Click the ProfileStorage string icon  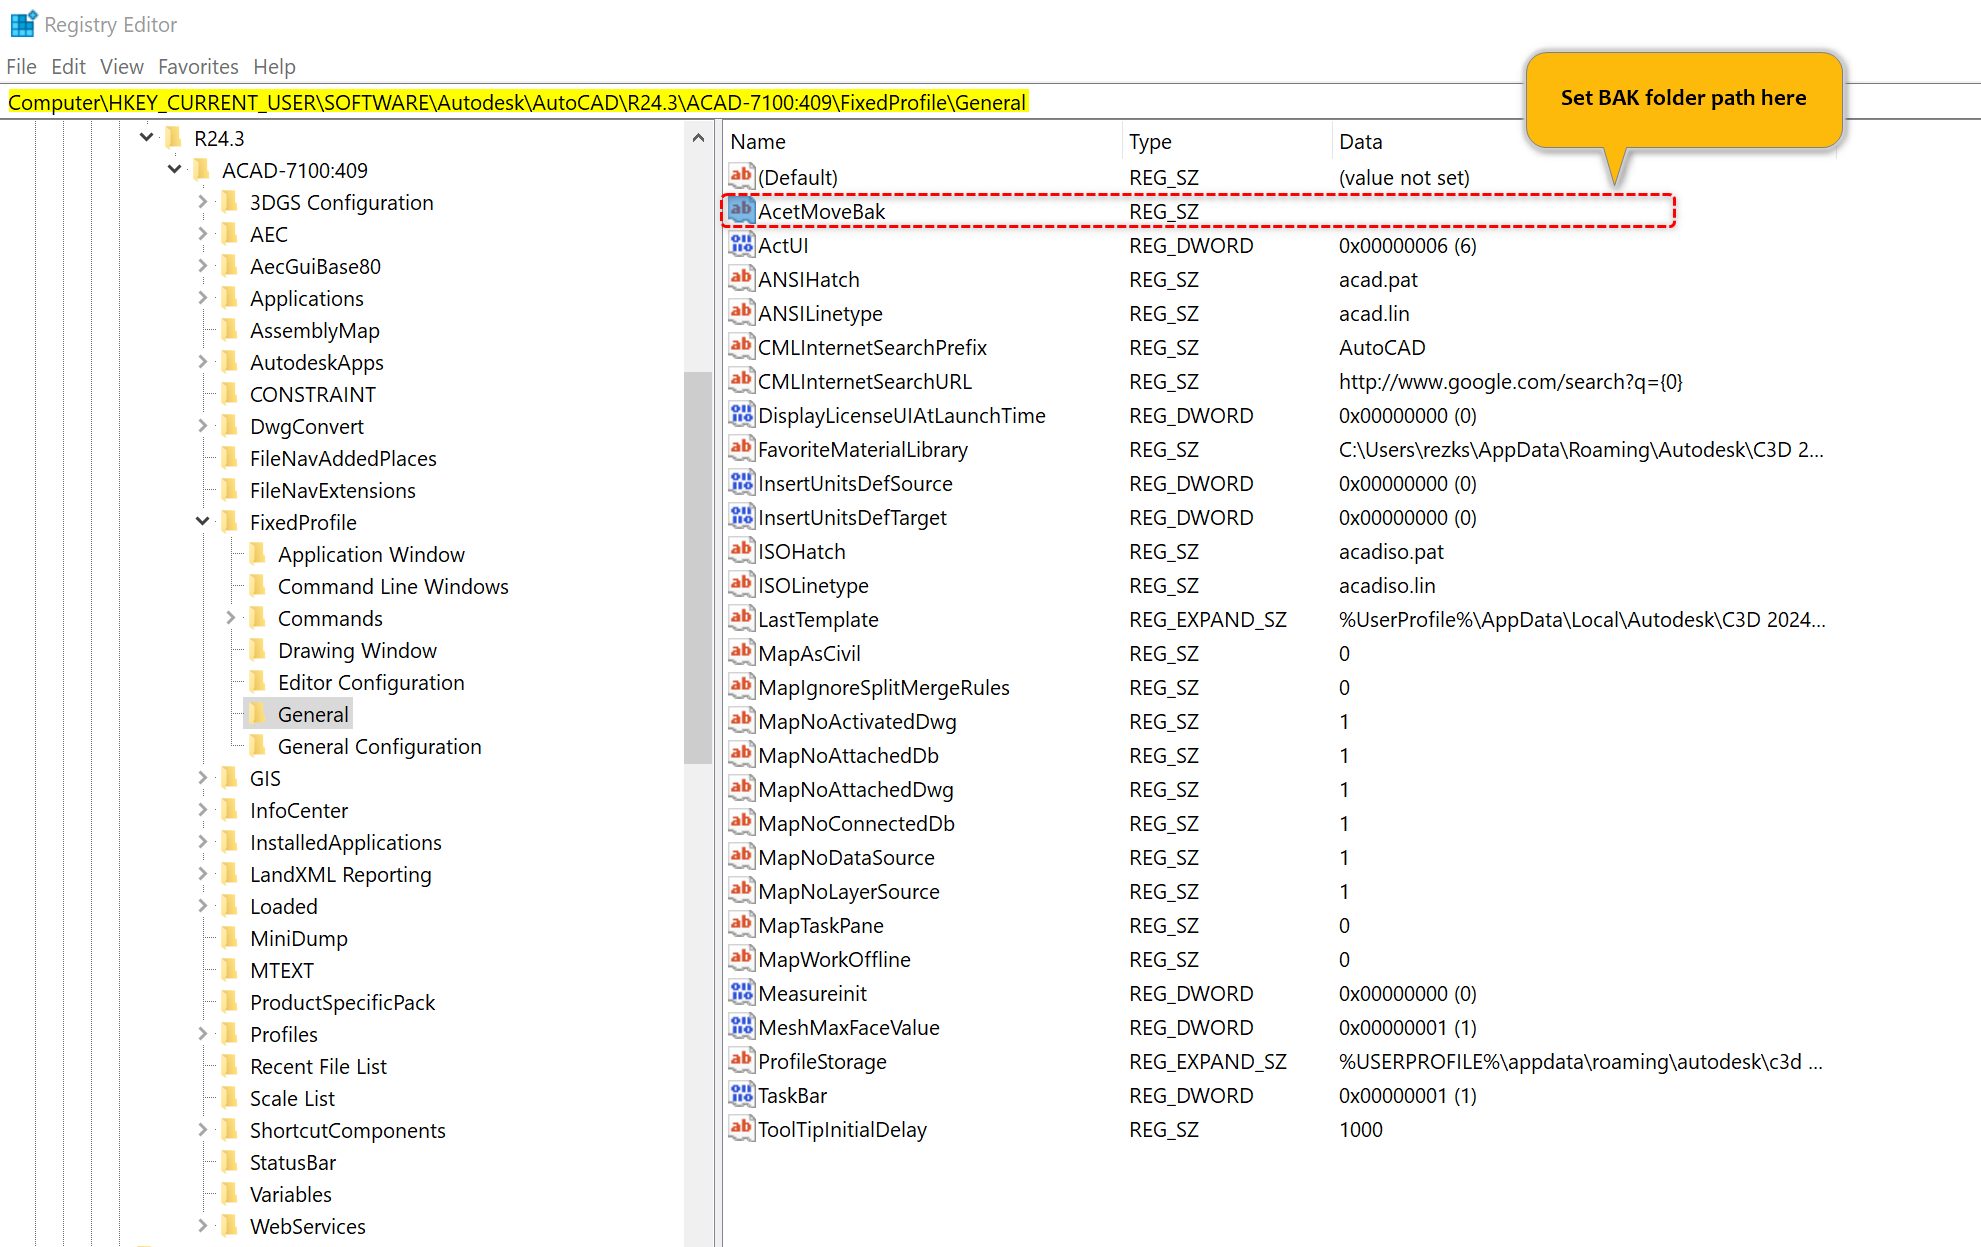(x=741, y=1060)
